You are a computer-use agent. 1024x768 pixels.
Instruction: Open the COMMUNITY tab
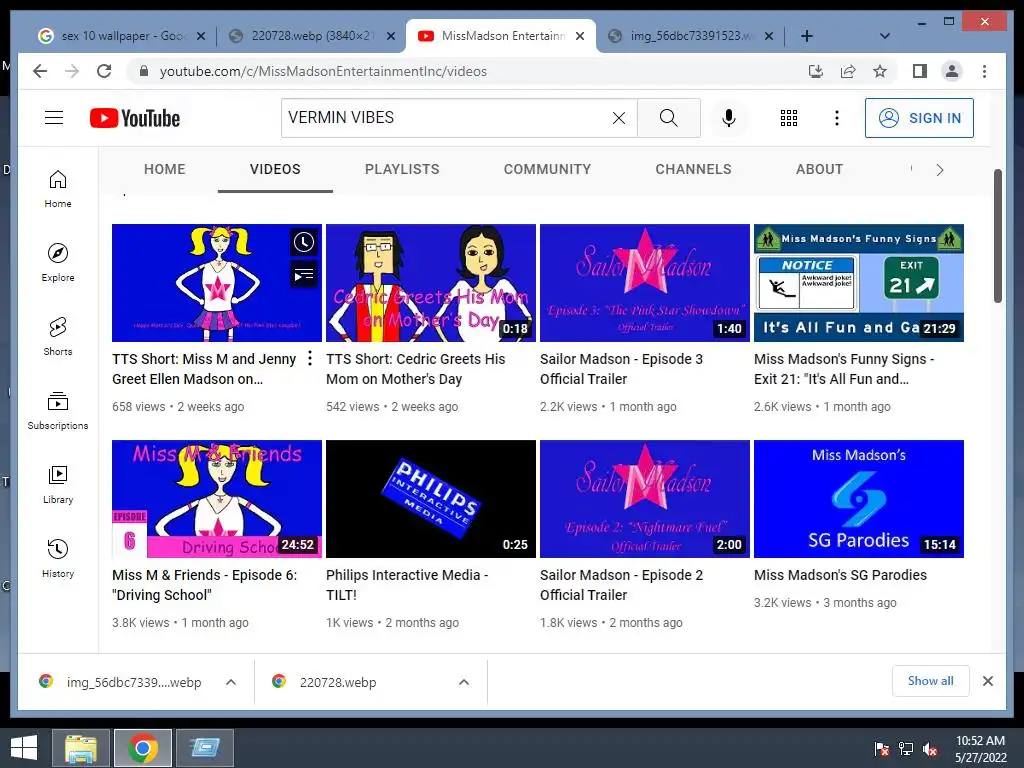(x=547, y=169)
